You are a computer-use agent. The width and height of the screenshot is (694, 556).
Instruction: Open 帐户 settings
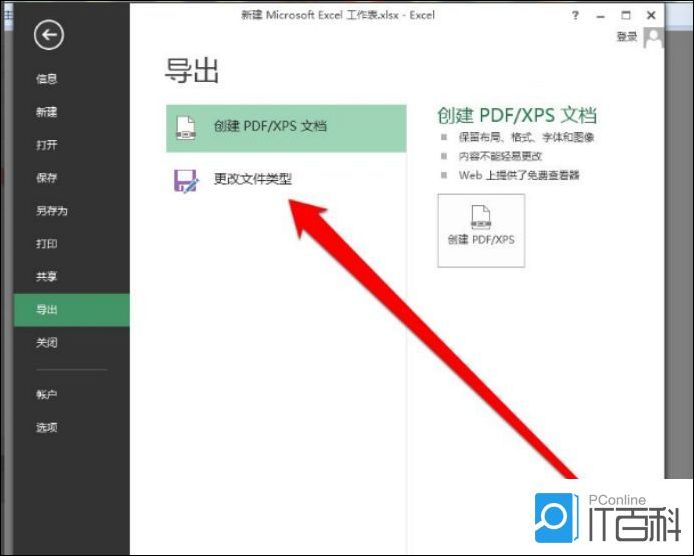46,394
